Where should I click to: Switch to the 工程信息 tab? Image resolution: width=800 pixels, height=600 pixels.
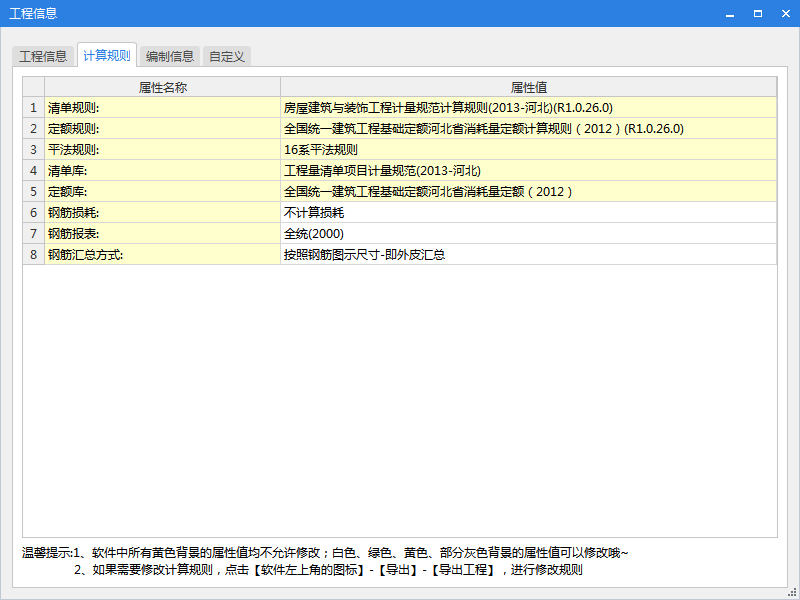pyautogui.click(x=43, y=56)
